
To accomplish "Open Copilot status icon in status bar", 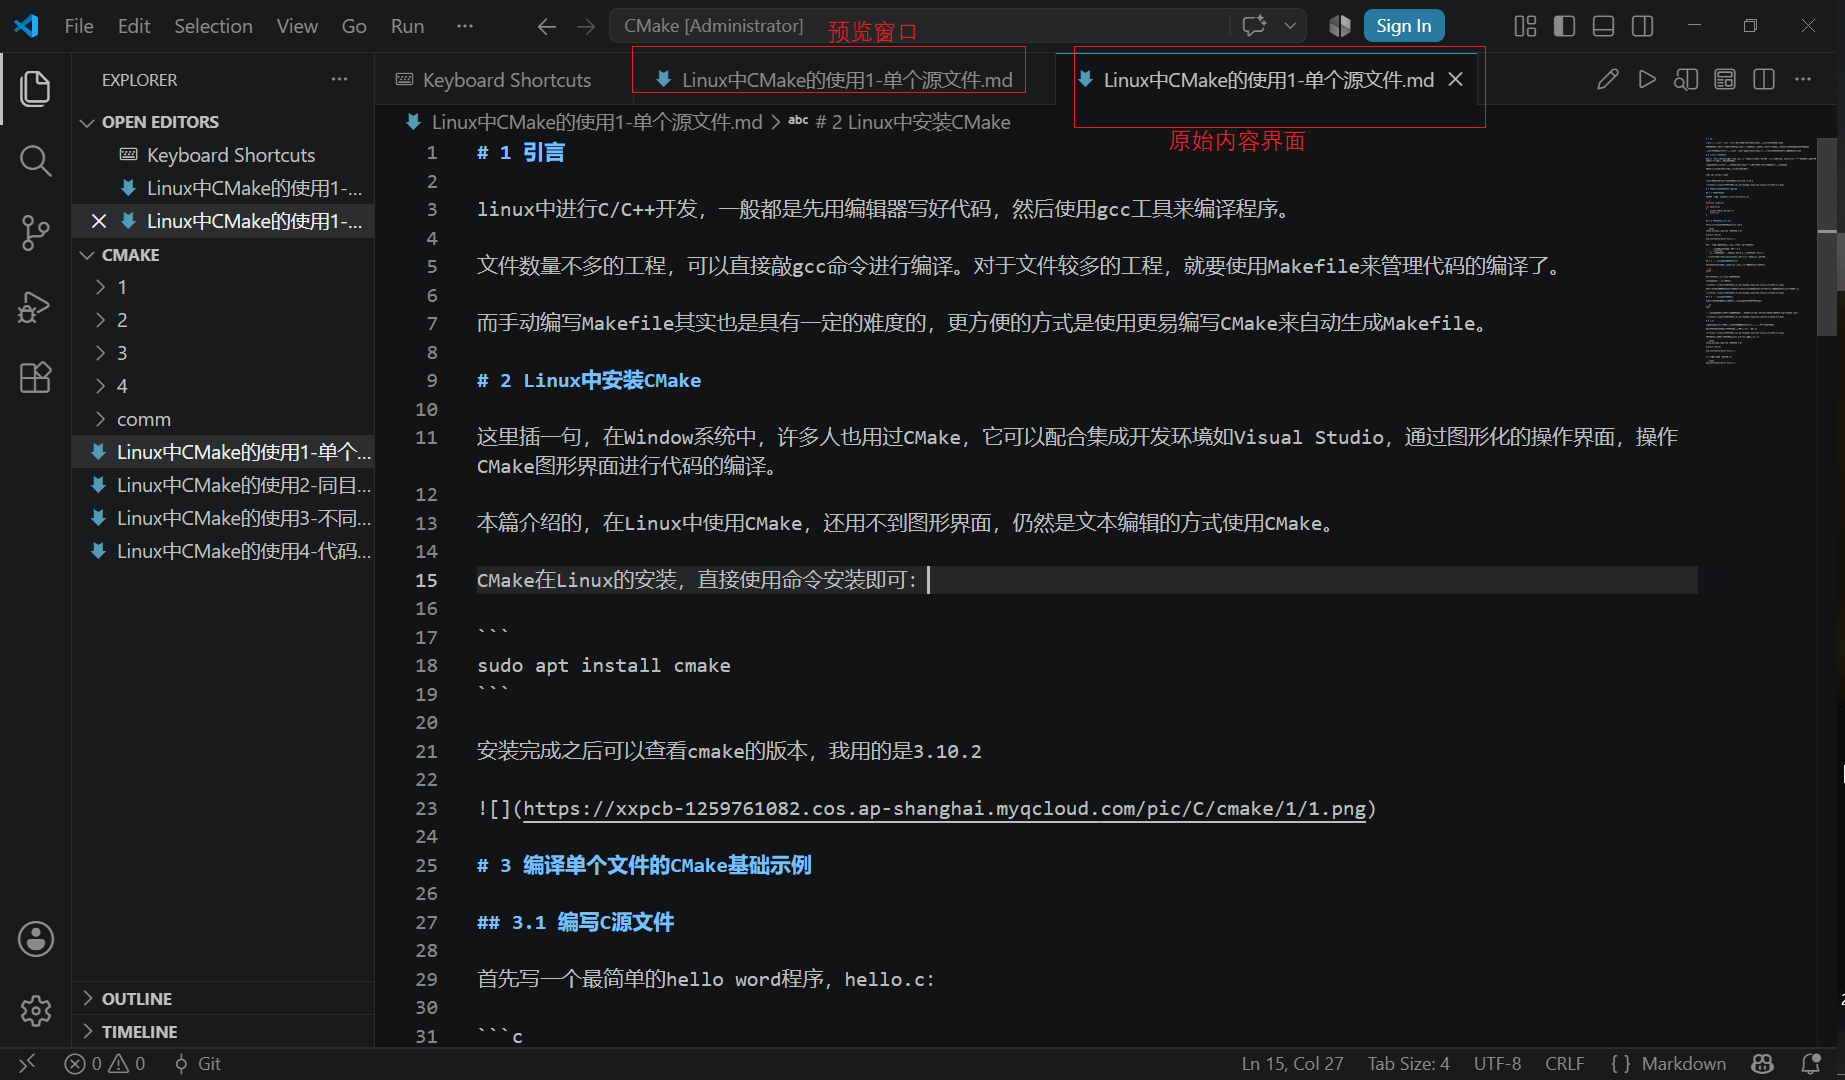I will (1763, 1064).
